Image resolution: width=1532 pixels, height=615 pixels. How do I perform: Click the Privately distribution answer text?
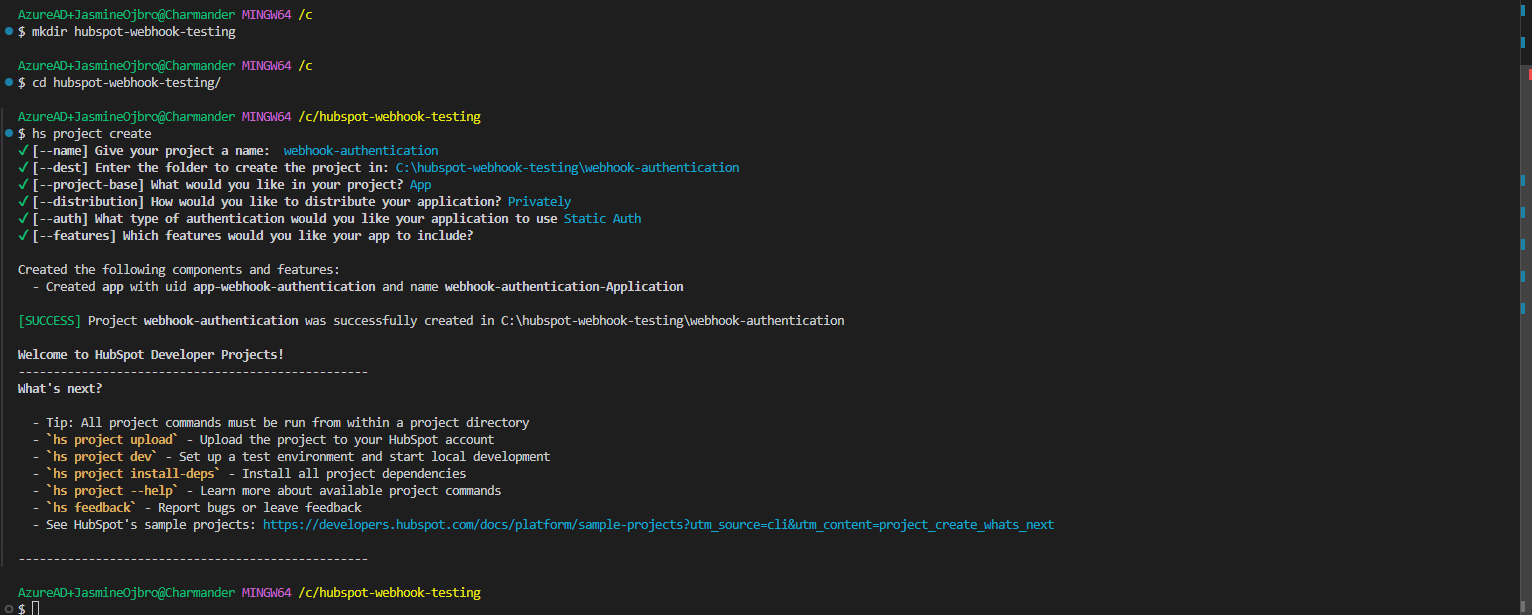pyautogui.click(x=539, y=201)
